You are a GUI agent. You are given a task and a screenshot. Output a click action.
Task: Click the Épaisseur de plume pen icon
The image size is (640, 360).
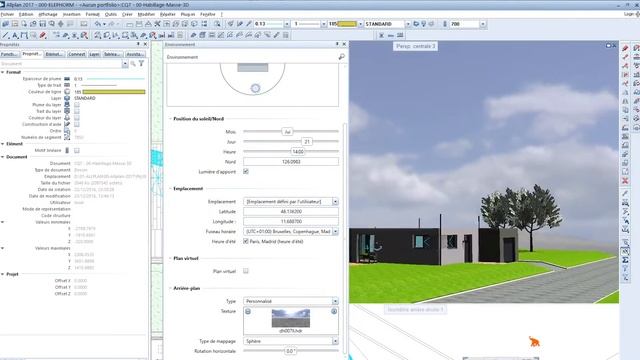(x=67, y=79)
